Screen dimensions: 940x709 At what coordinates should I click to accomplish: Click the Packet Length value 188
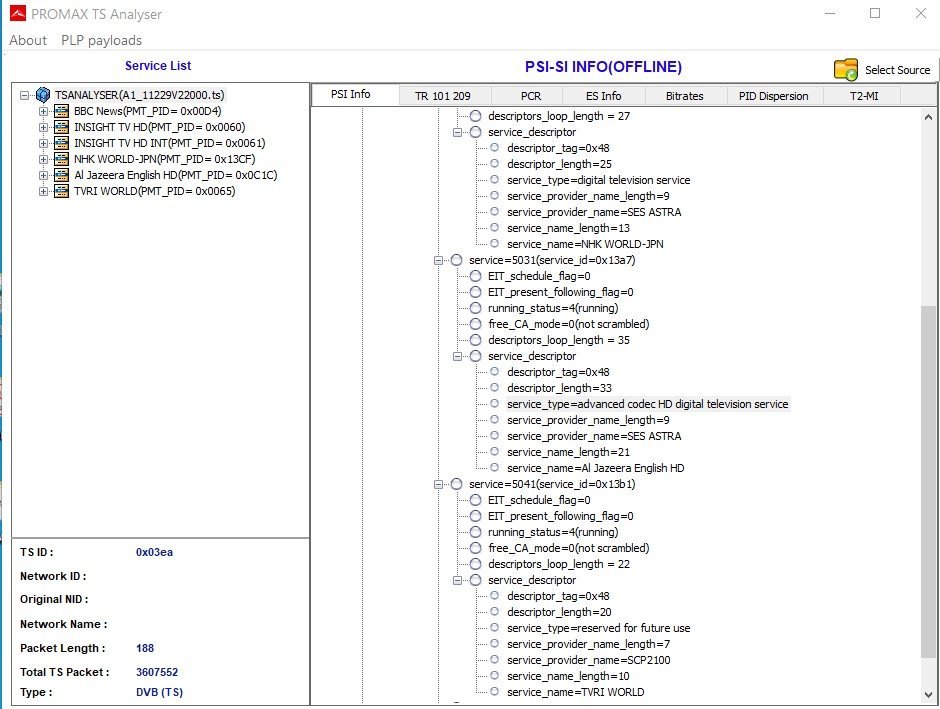click(145, 648)
